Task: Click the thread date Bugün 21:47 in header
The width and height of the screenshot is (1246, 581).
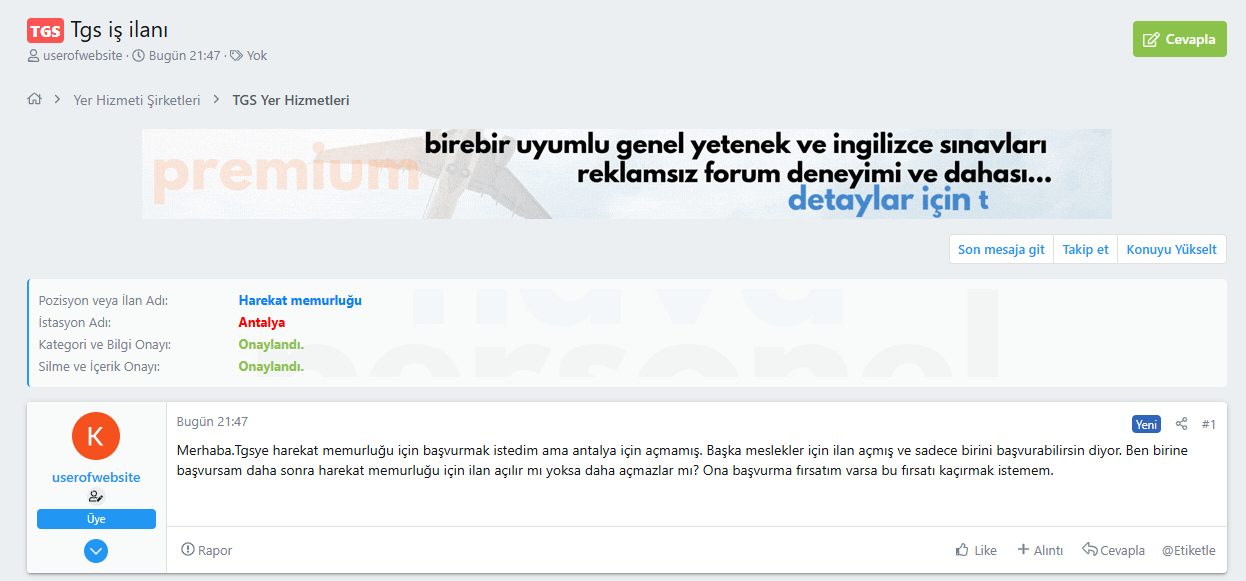Action: [184, 56]
